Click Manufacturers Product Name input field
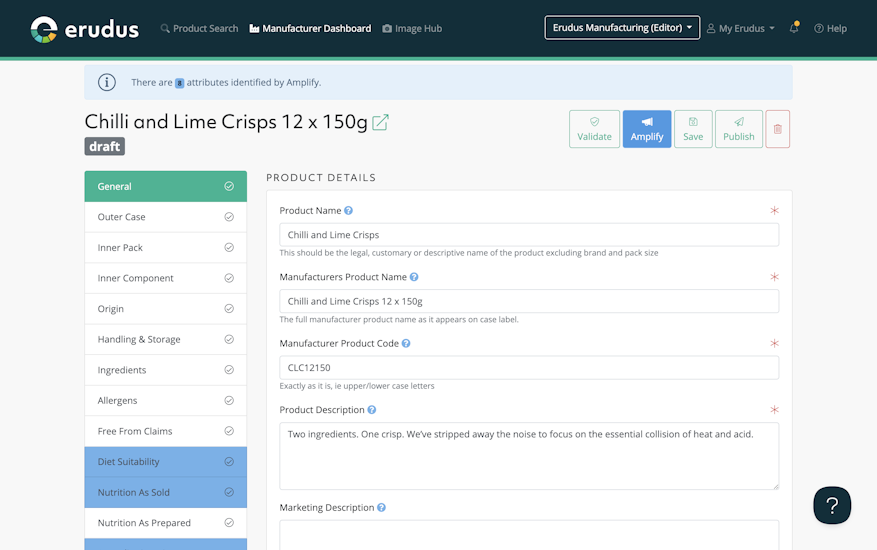This screenshot has height=550, width=877. click(529, 301)
